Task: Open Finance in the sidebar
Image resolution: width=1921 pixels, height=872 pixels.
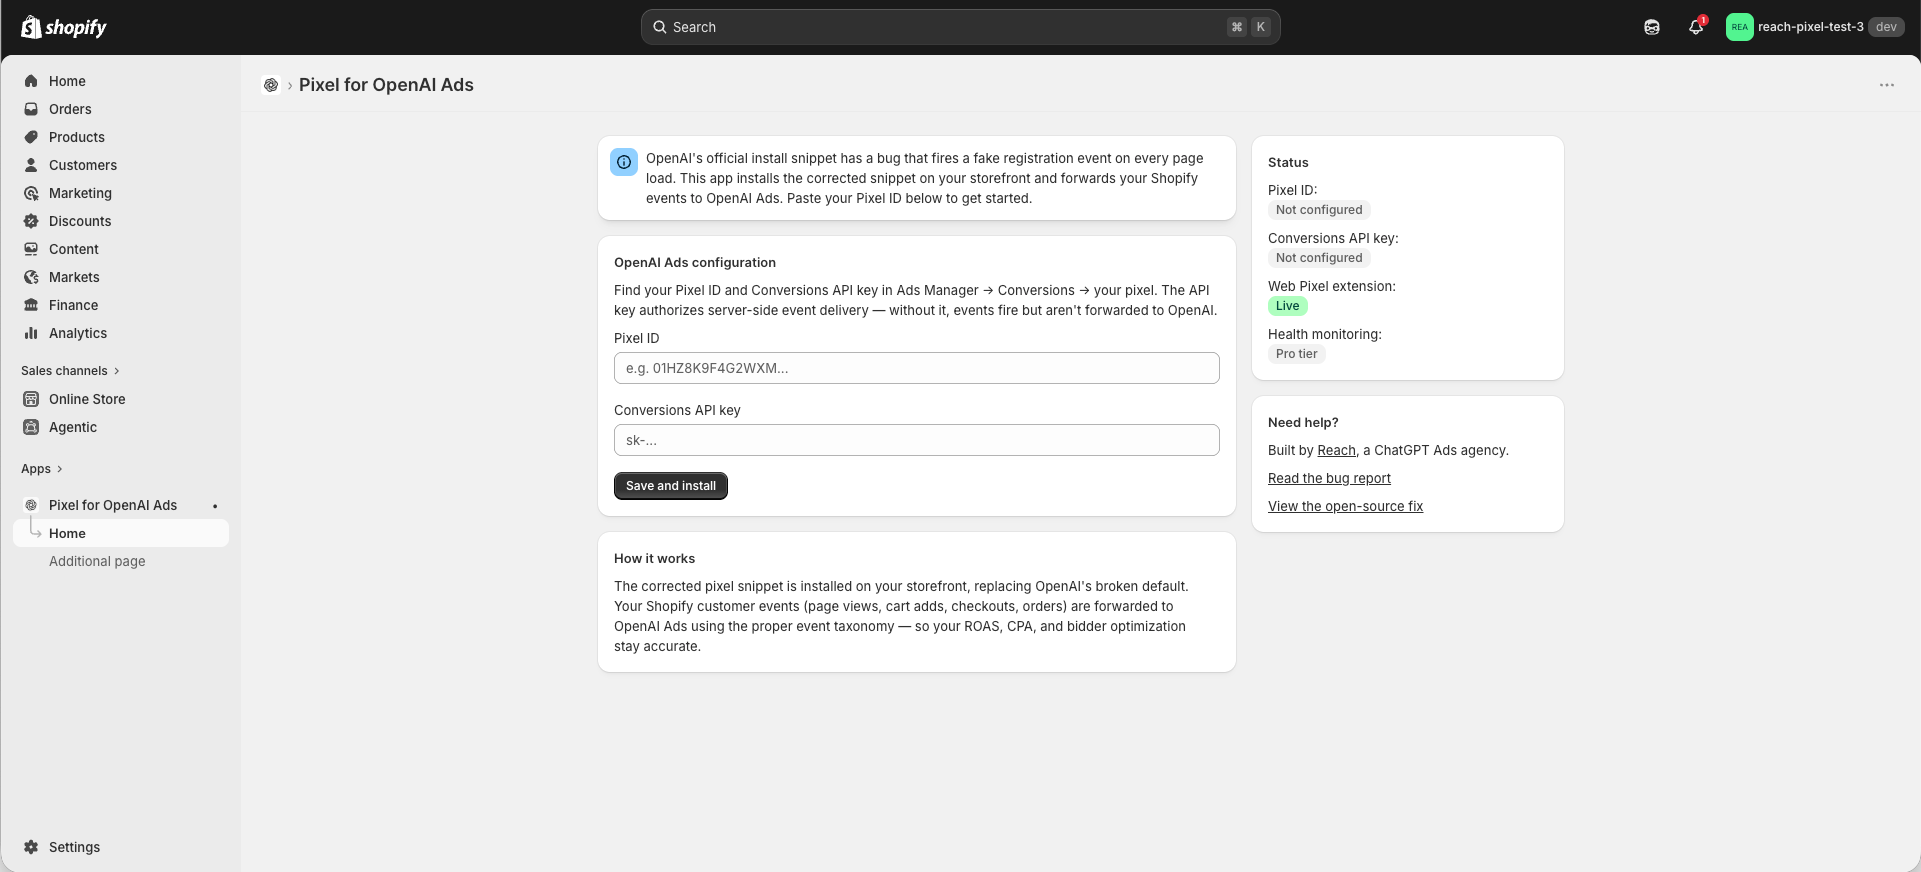Action: 73,305
